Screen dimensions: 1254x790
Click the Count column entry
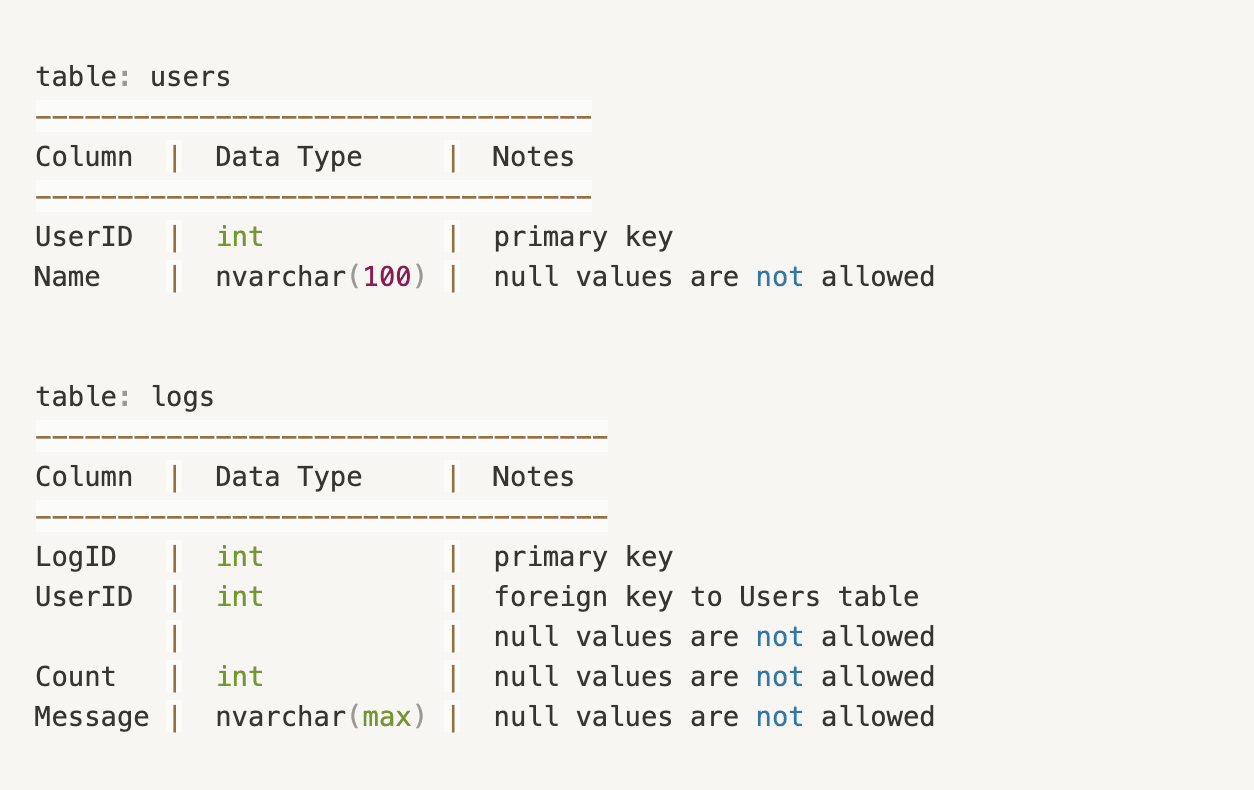[76, 677]
